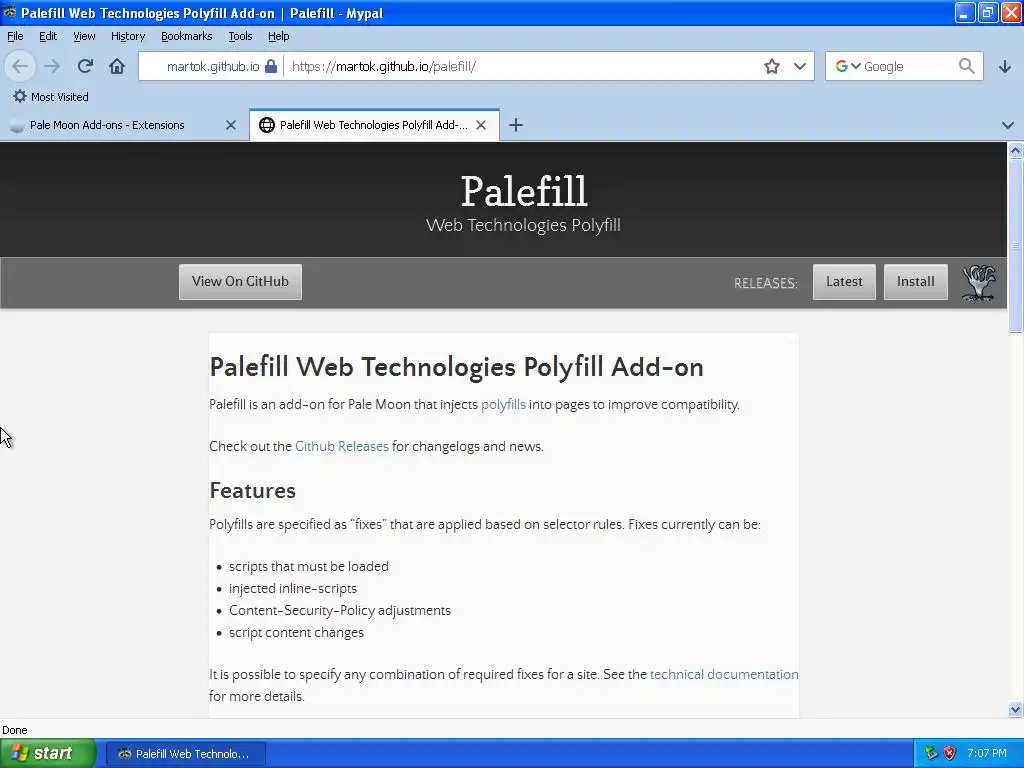The width and height of the screenshot is (1024, 768).
Task: Click the Palefill hand logo image
Action: pyautogui.click(x=978, y=282)
